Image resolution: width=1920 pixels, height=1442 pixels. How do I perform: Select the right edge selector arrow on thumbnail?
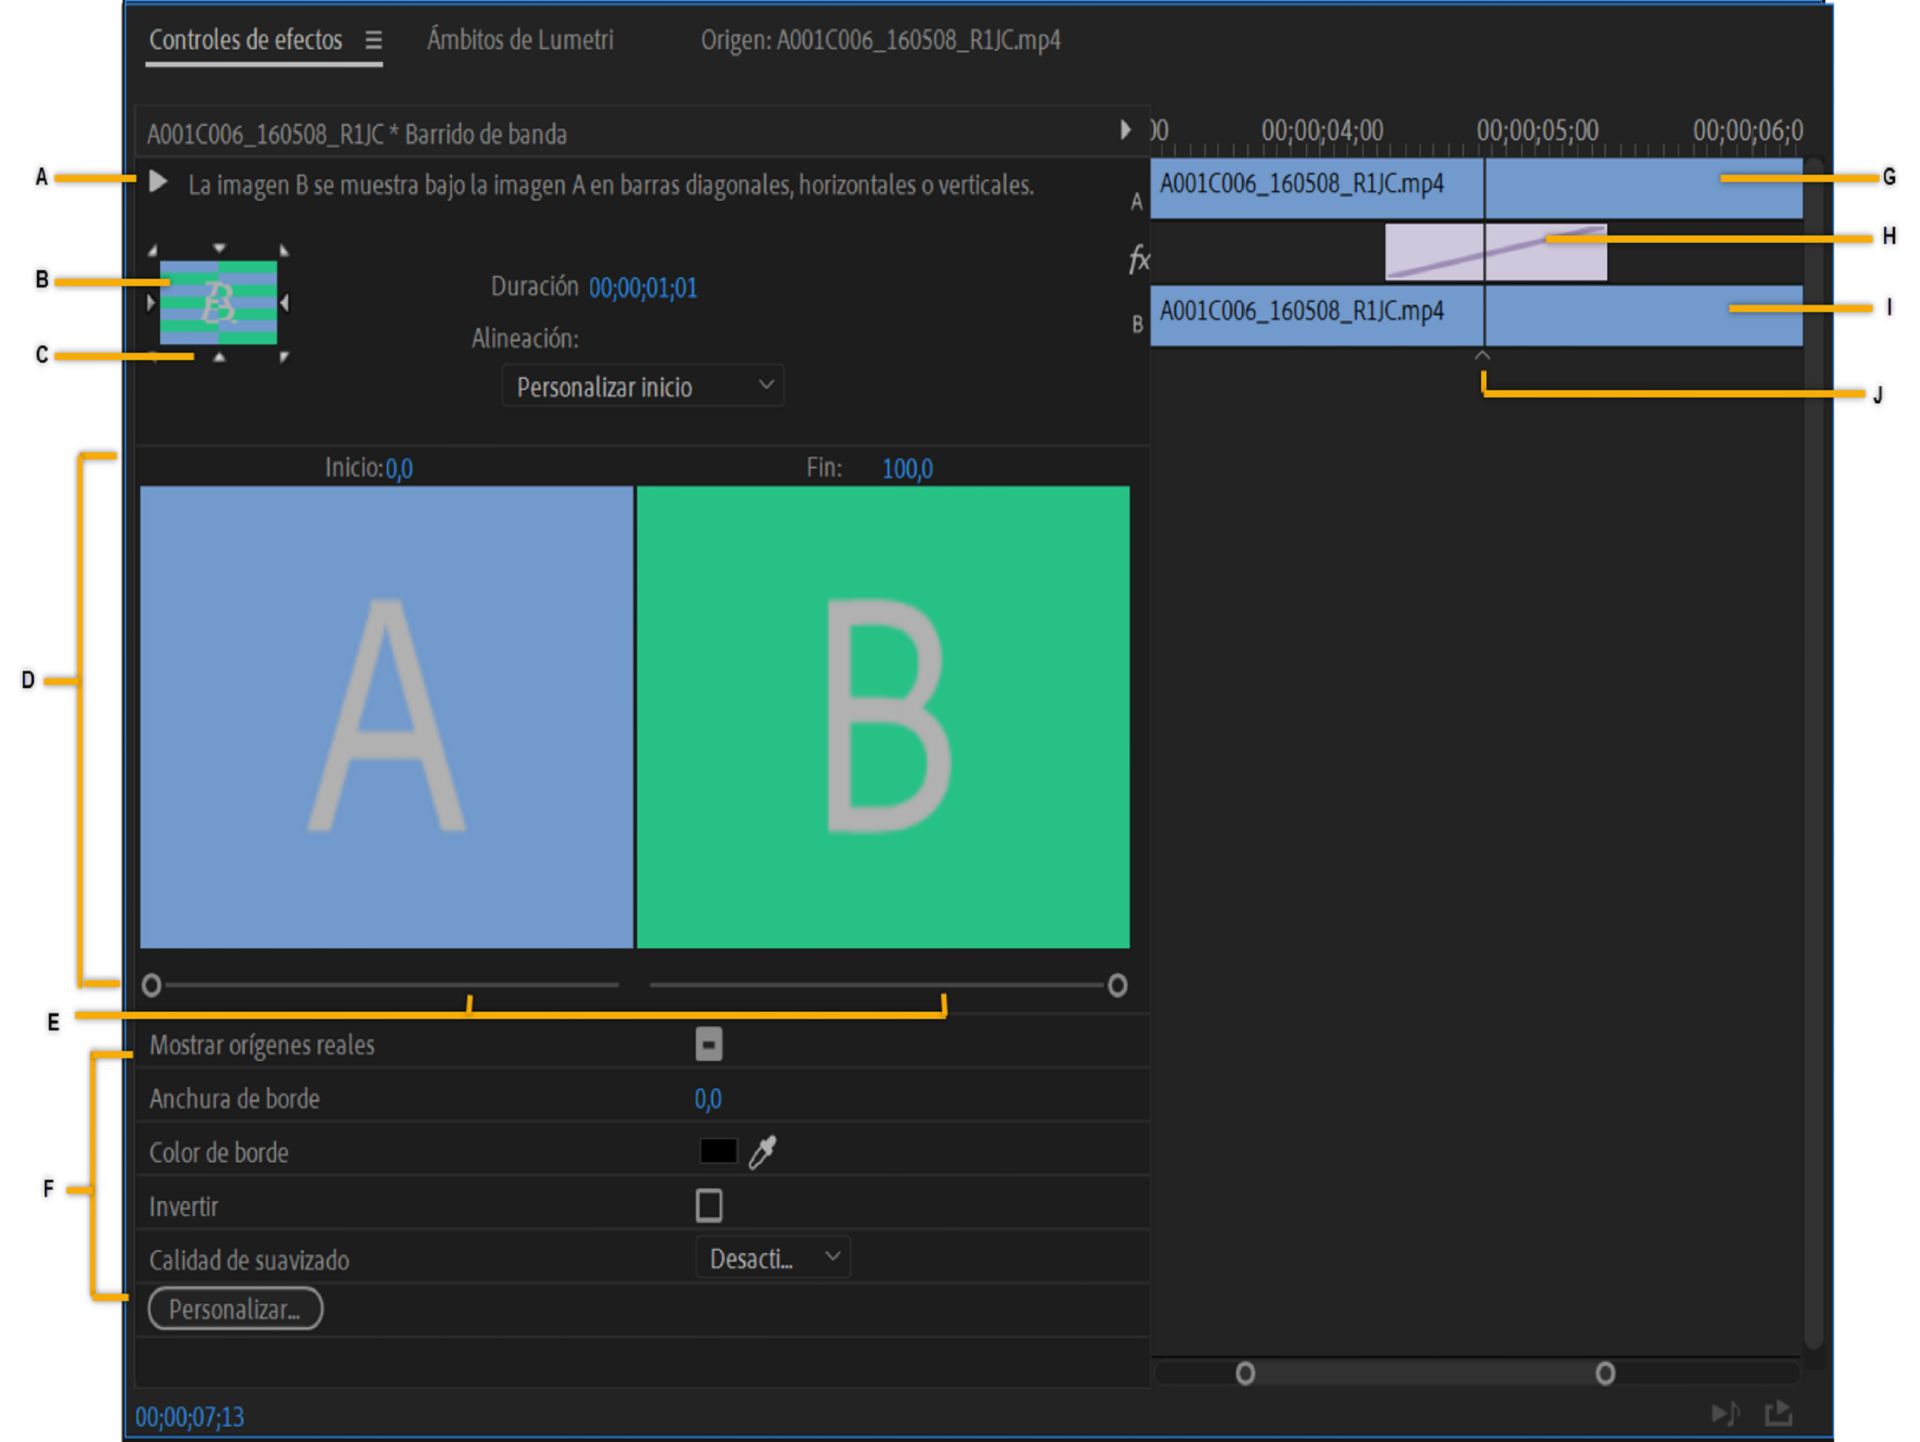tap(285, 302)
